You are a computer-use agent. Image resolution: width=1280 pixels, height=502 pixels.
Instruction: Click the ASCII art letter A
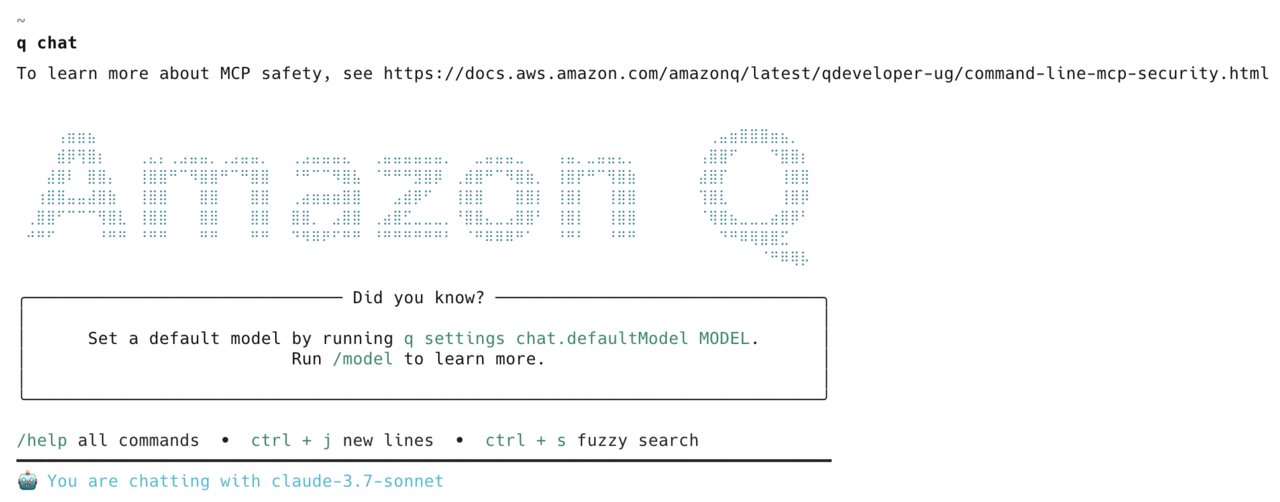click(78, 187)
